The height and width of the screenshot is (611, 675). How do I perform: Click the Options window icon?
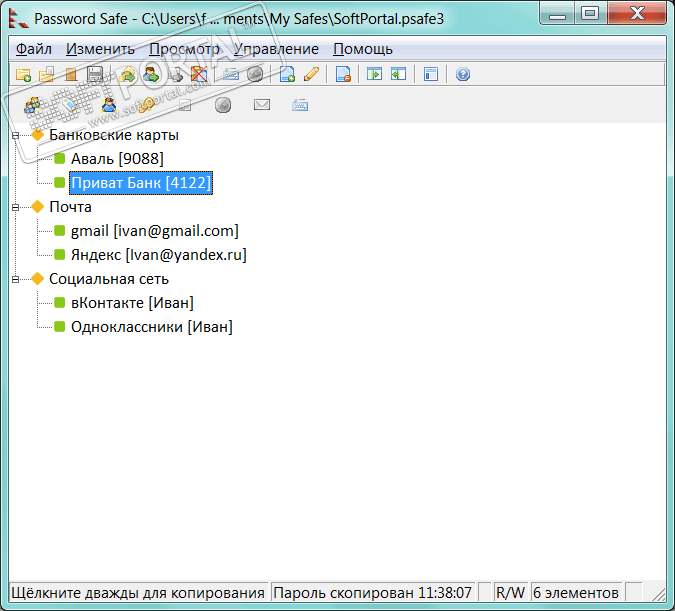(x=430, y=75)
